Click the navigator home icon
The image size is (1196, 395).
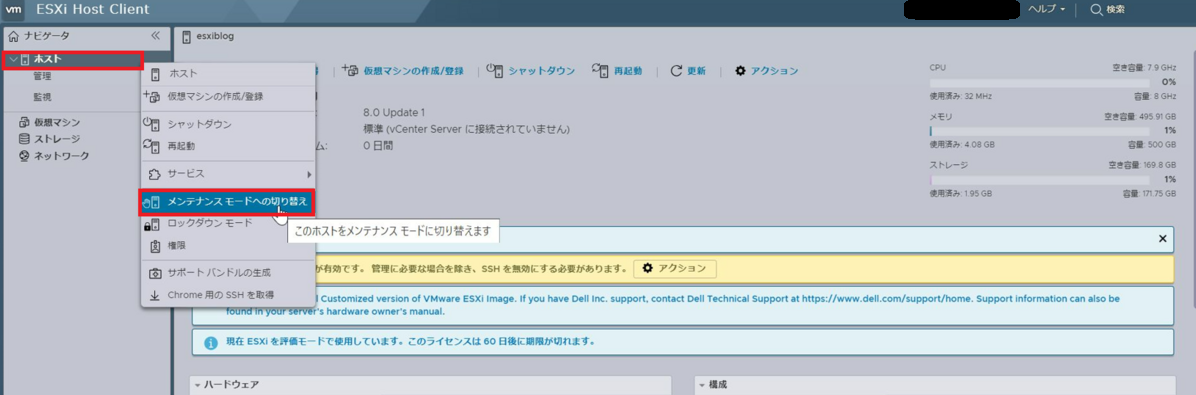point(13,36)
